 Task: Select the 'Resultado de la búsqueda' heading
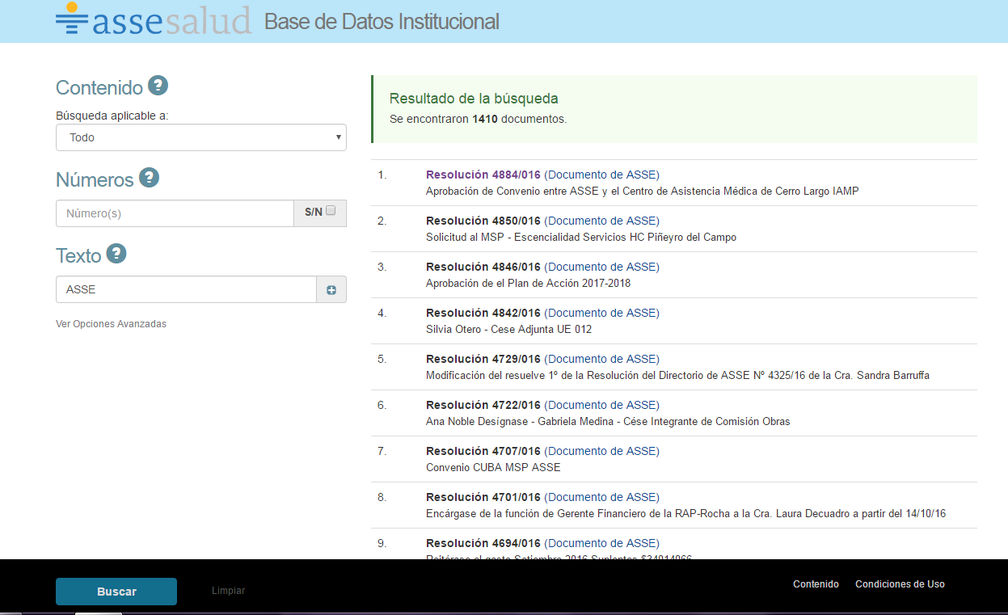point(474,98)
